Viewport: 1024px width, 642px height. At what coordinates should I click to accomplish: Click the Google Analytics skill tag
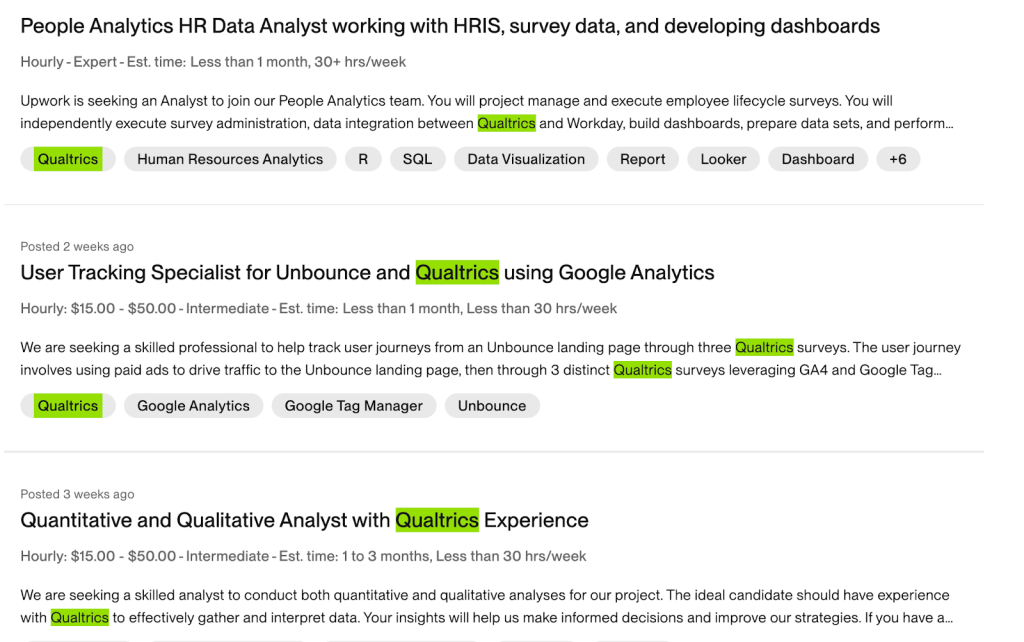tap(193, 406)
